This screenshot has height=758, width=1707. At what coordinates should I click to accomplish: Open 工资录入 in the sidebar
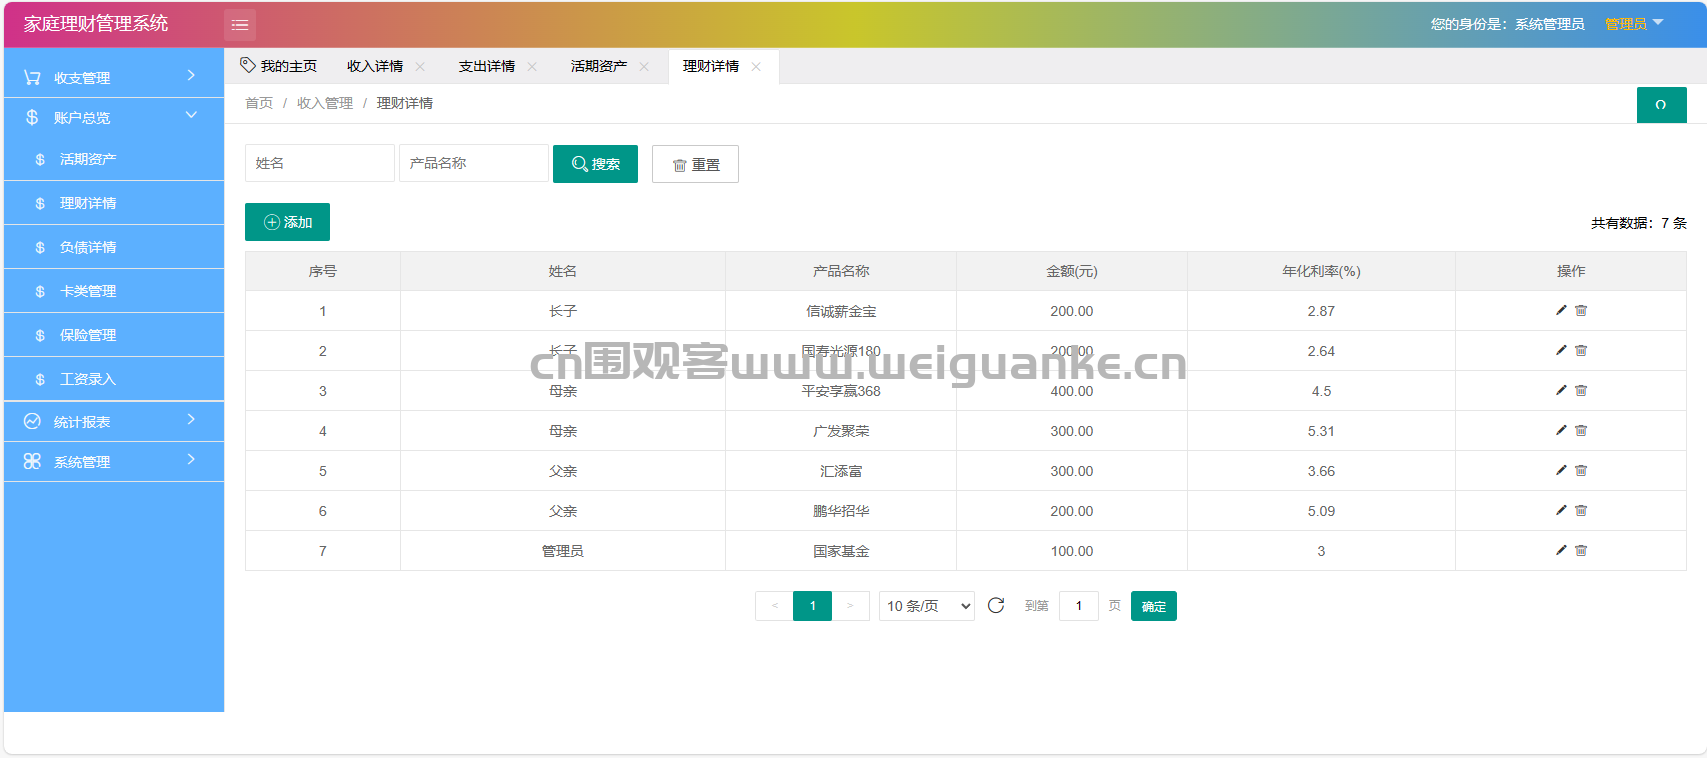[114, 379]
